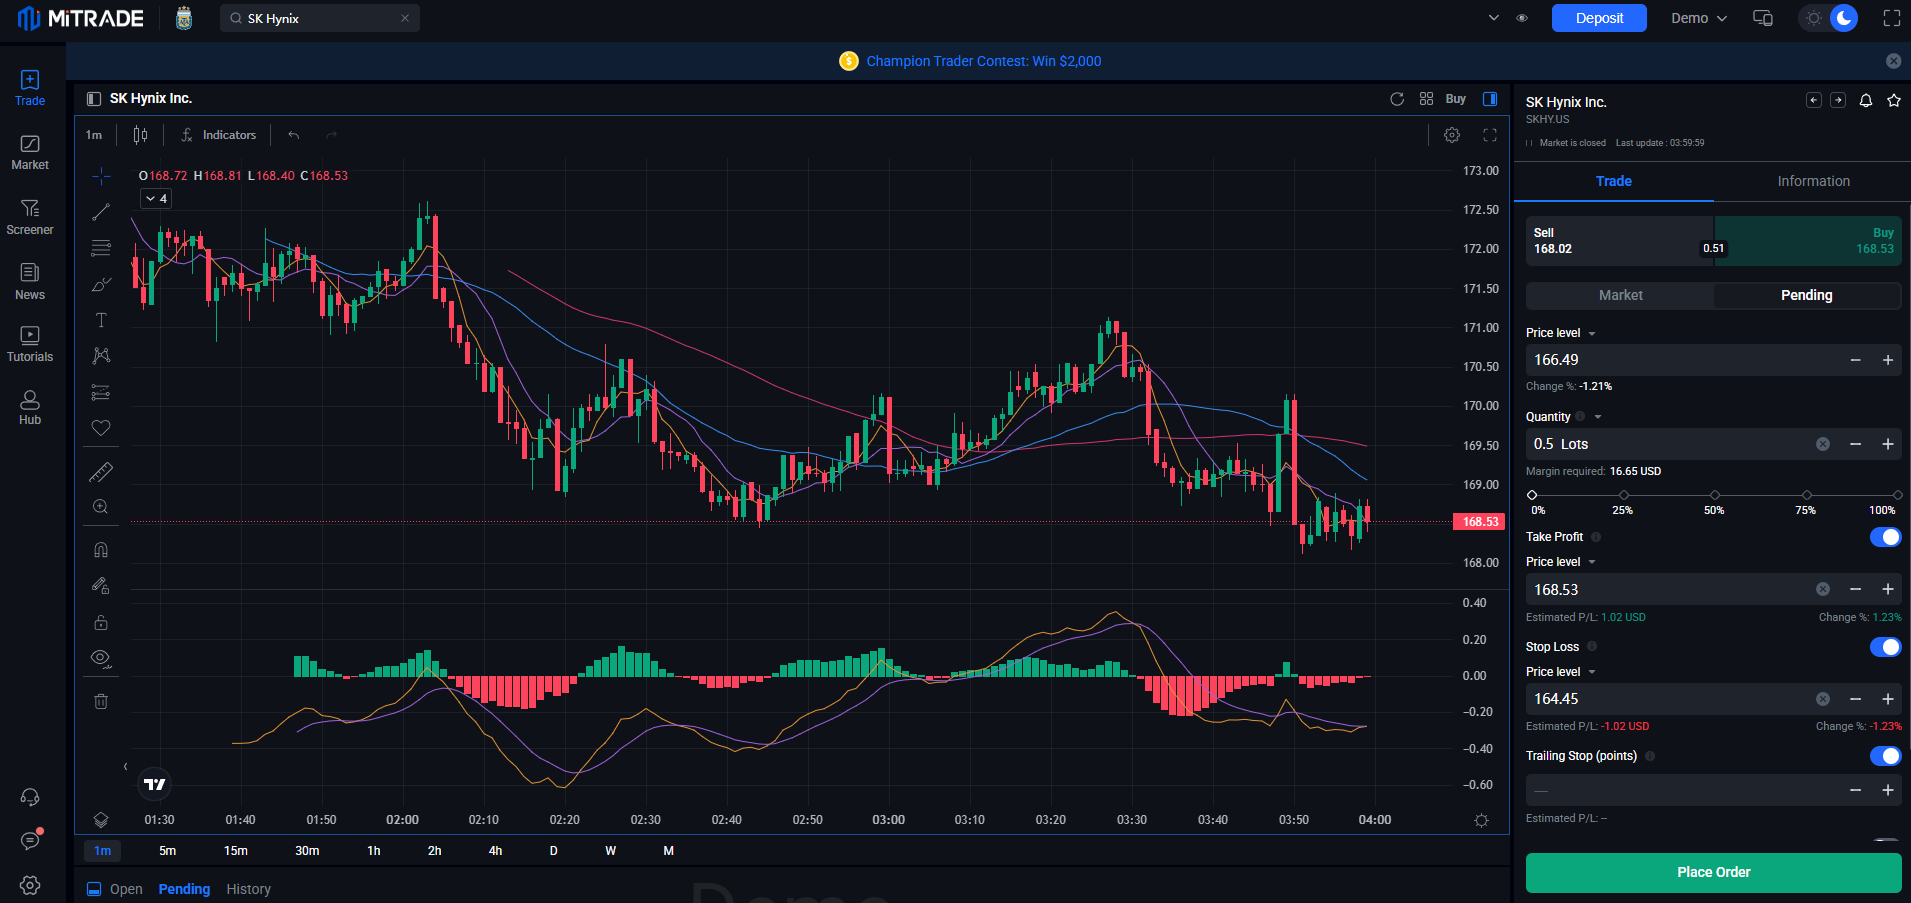Toggle magnet mode for drawings
Screen dimensions: 1911x903
click(101, 550)
